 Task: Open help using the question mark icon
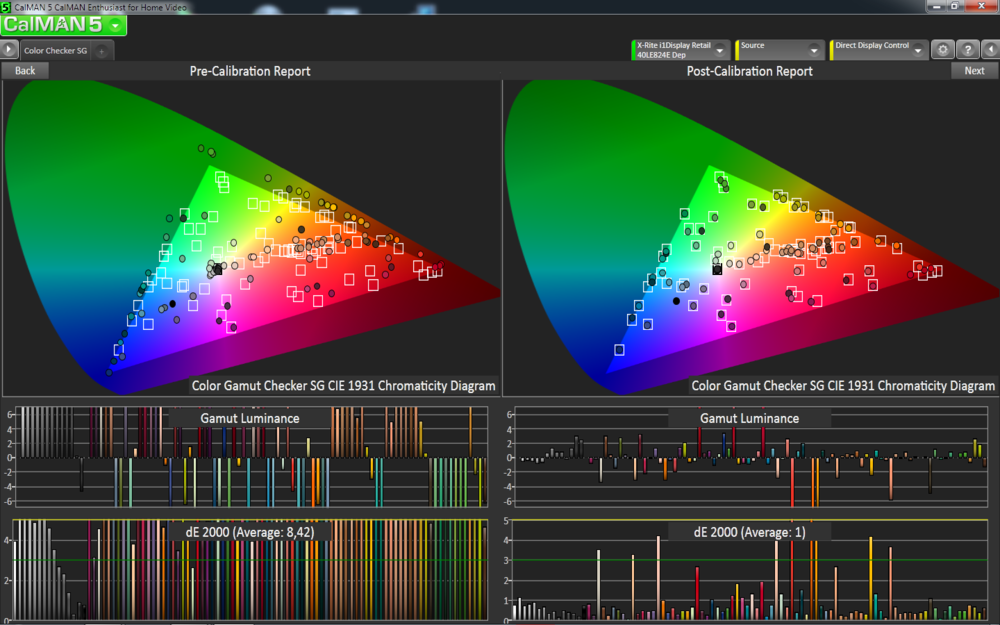click(967, 49)
